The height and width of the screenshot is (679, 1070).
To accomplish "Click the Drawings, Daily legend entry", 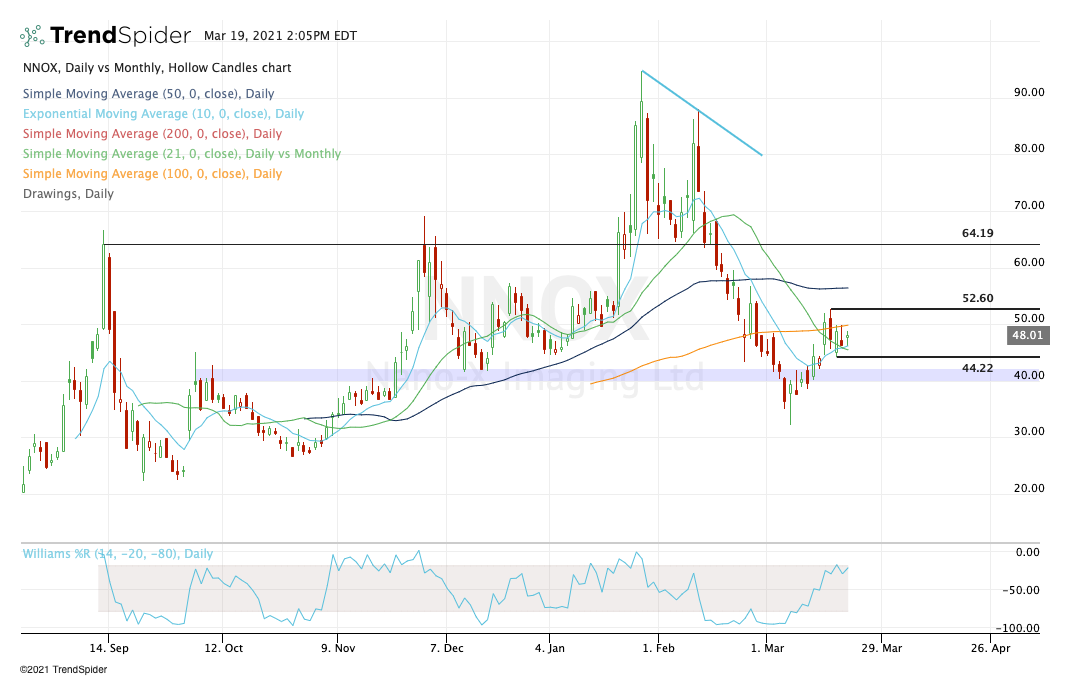I will (68, 193).
